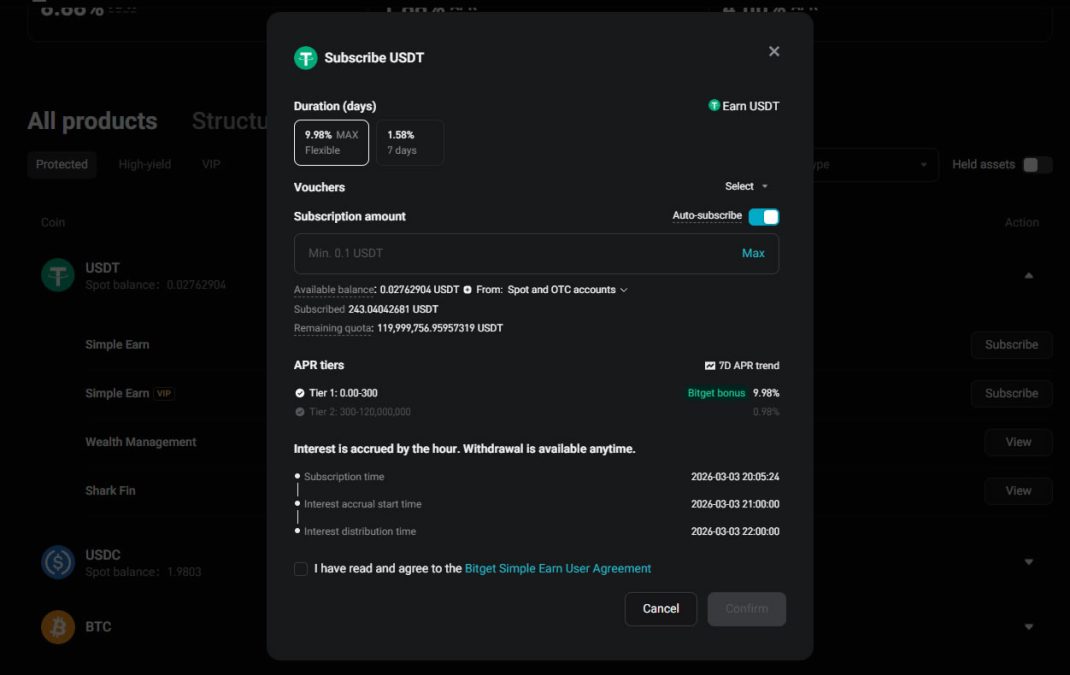Screen dimensions: 1070x675
Task: Click the VIP badge next to Simple Earn
Action: (164, 393)
